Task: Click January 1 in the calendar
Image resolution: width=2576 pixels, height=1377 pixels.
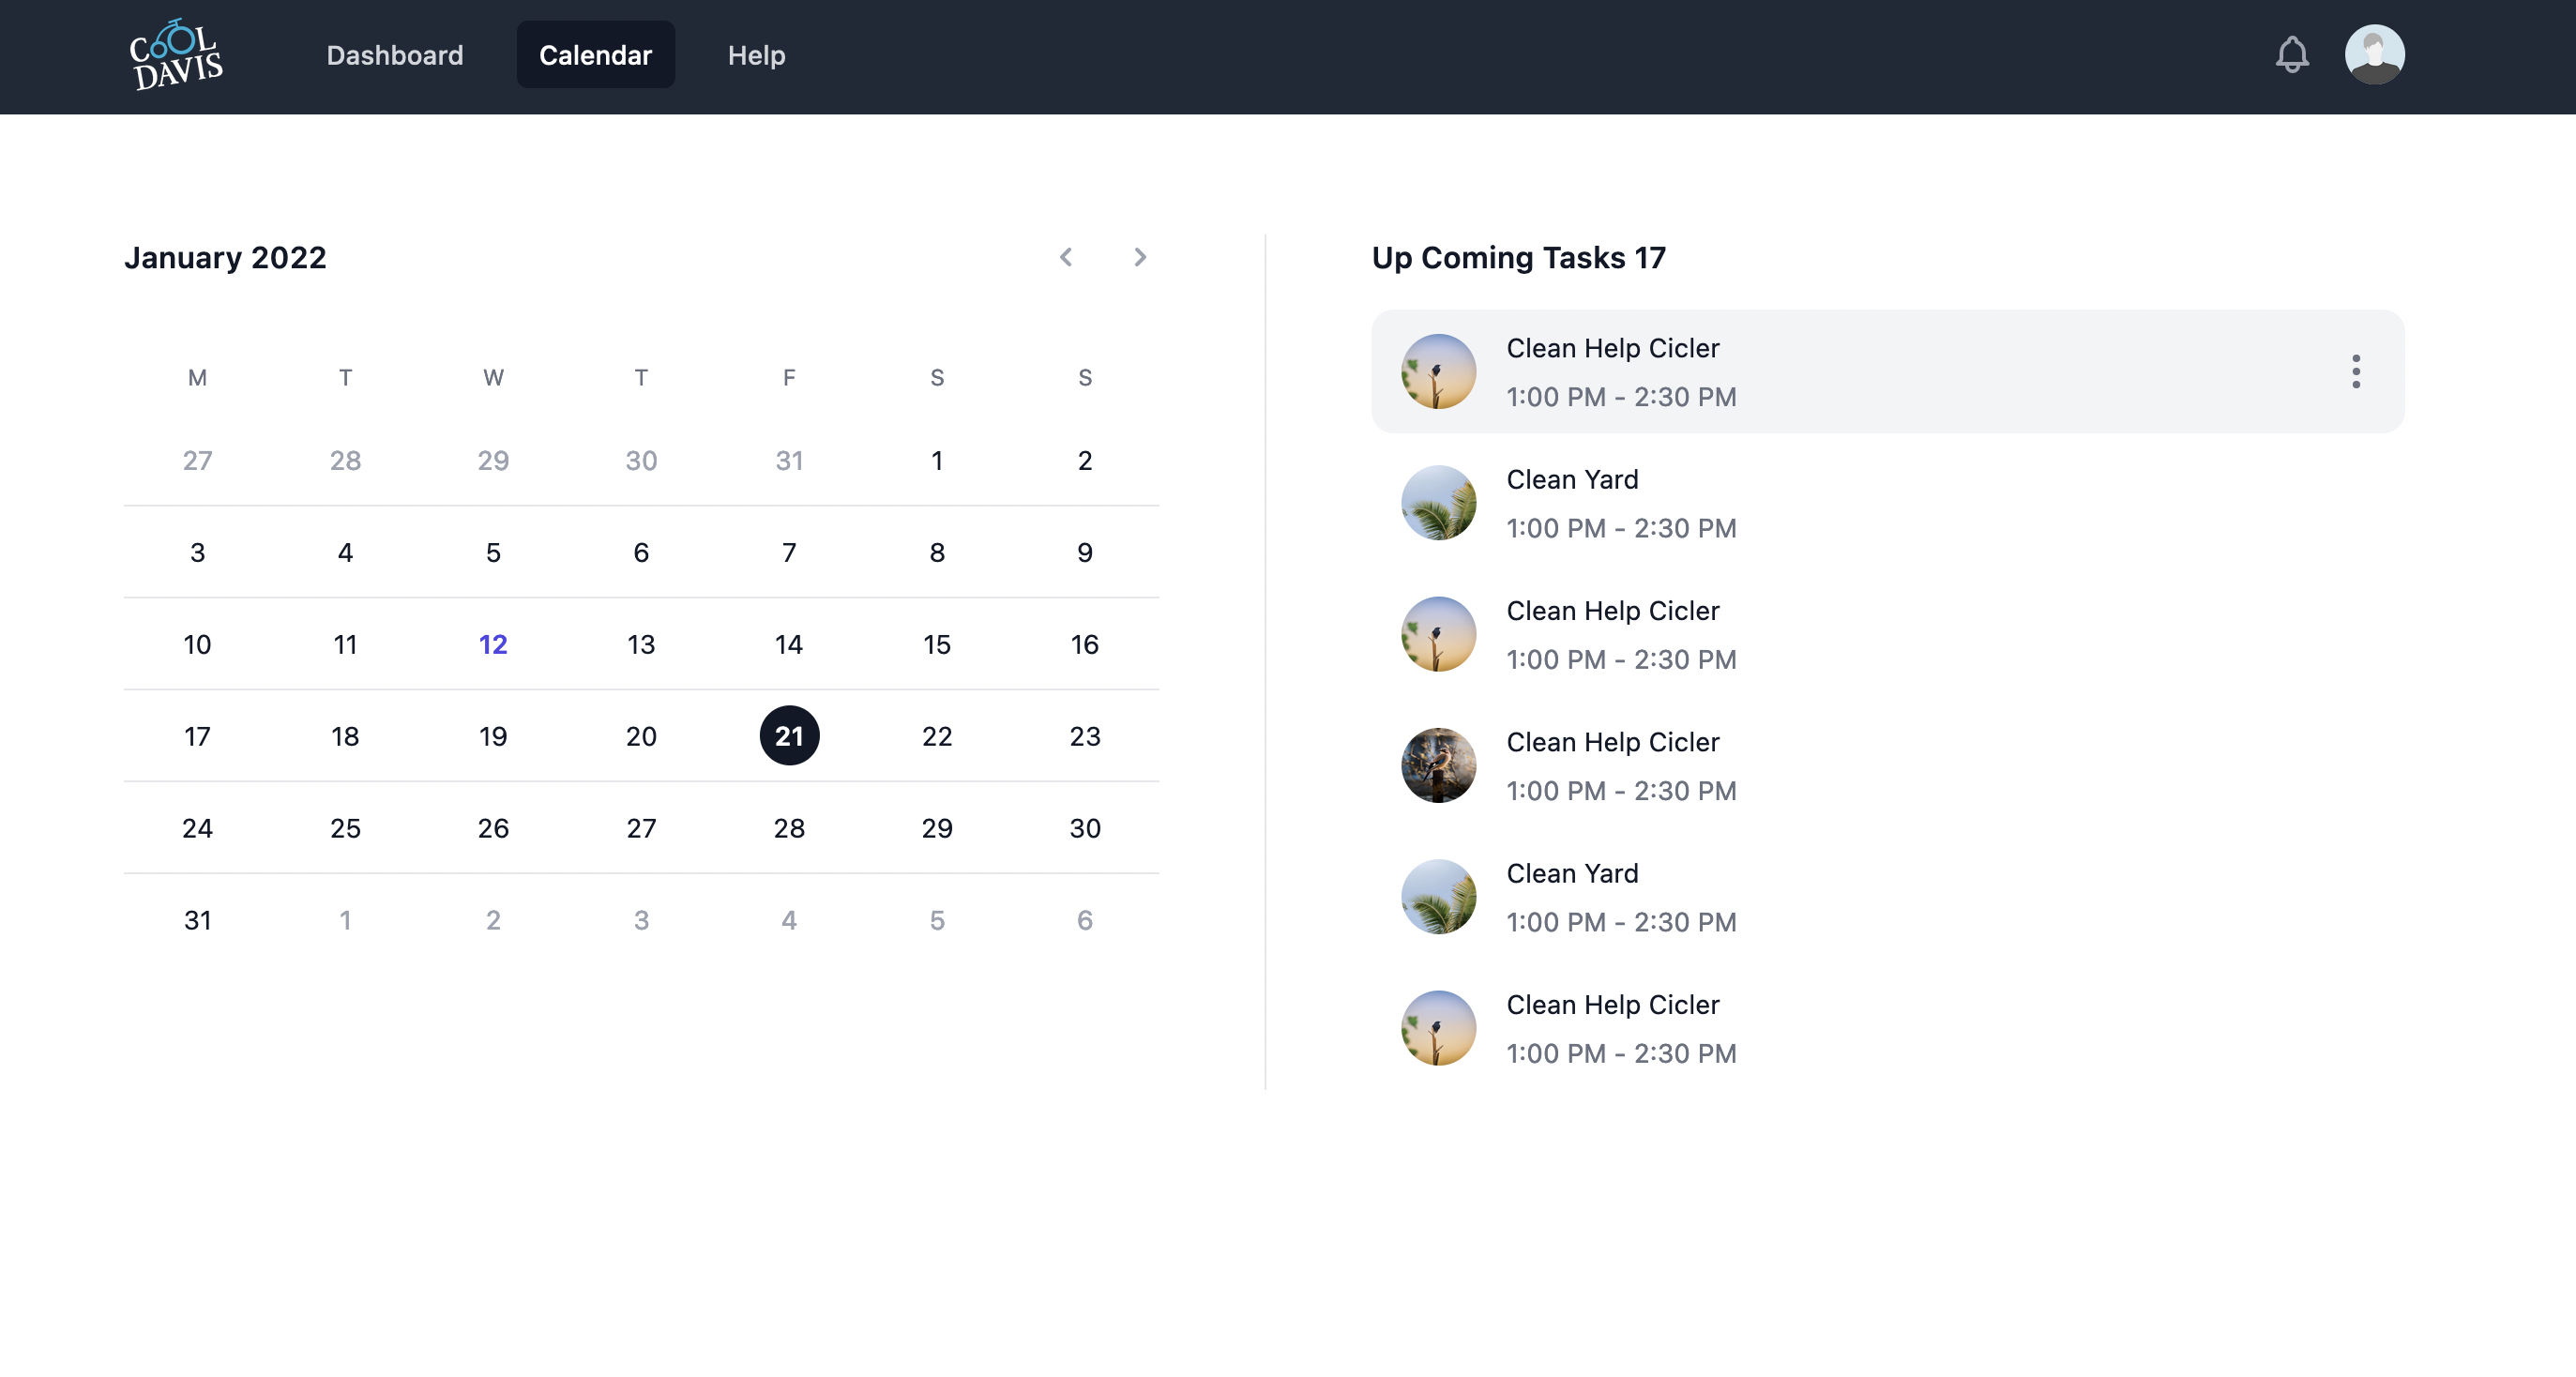Action: (936, 460)
